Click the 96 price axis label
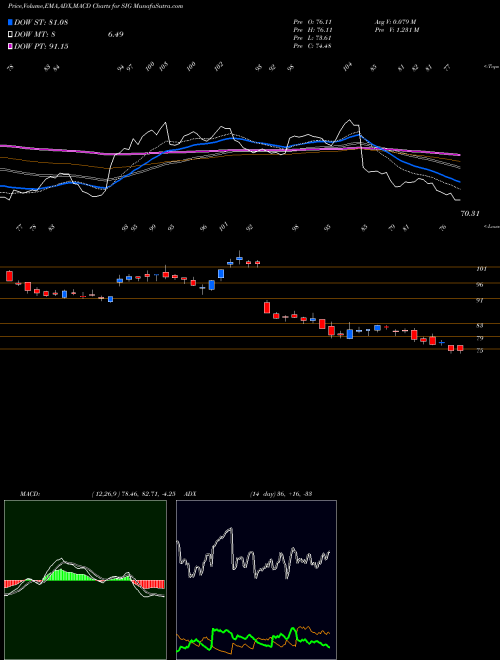This screenshot has height=660, width=500. [x=480, y=285]
